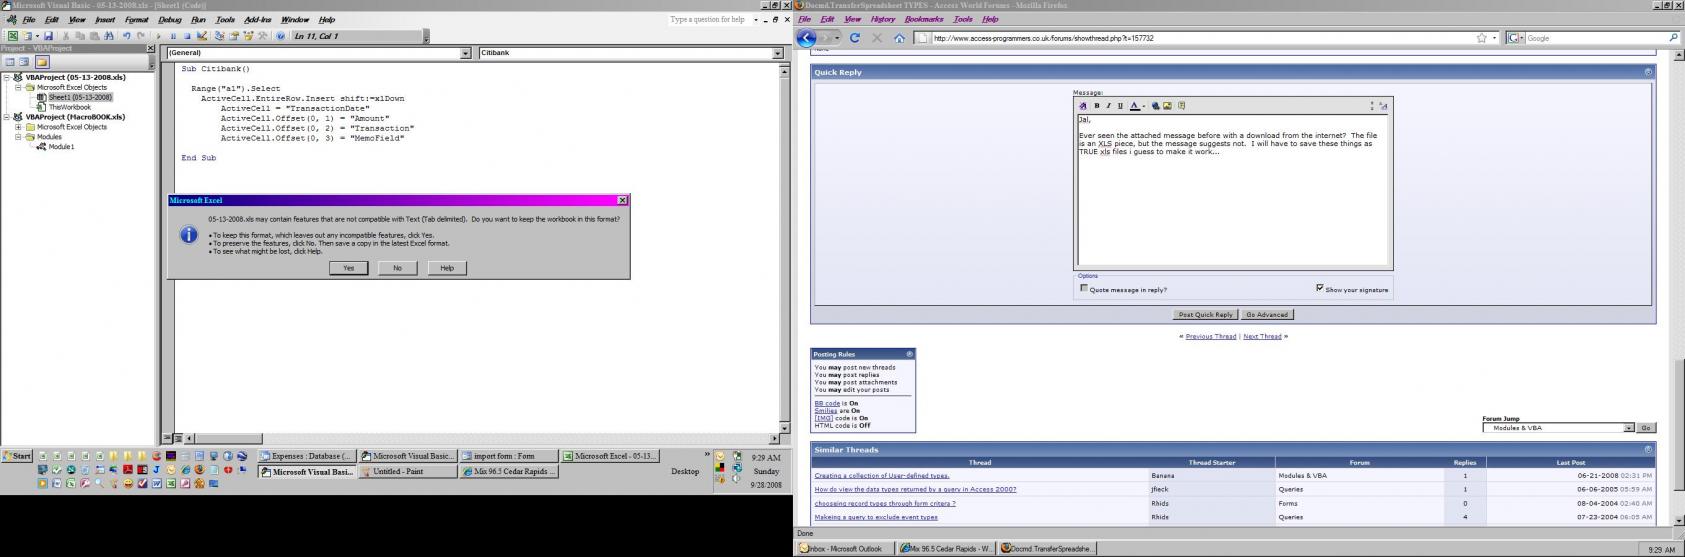
Task: Open the Insert menu in Visual Basic
Action: pos(105,19)
